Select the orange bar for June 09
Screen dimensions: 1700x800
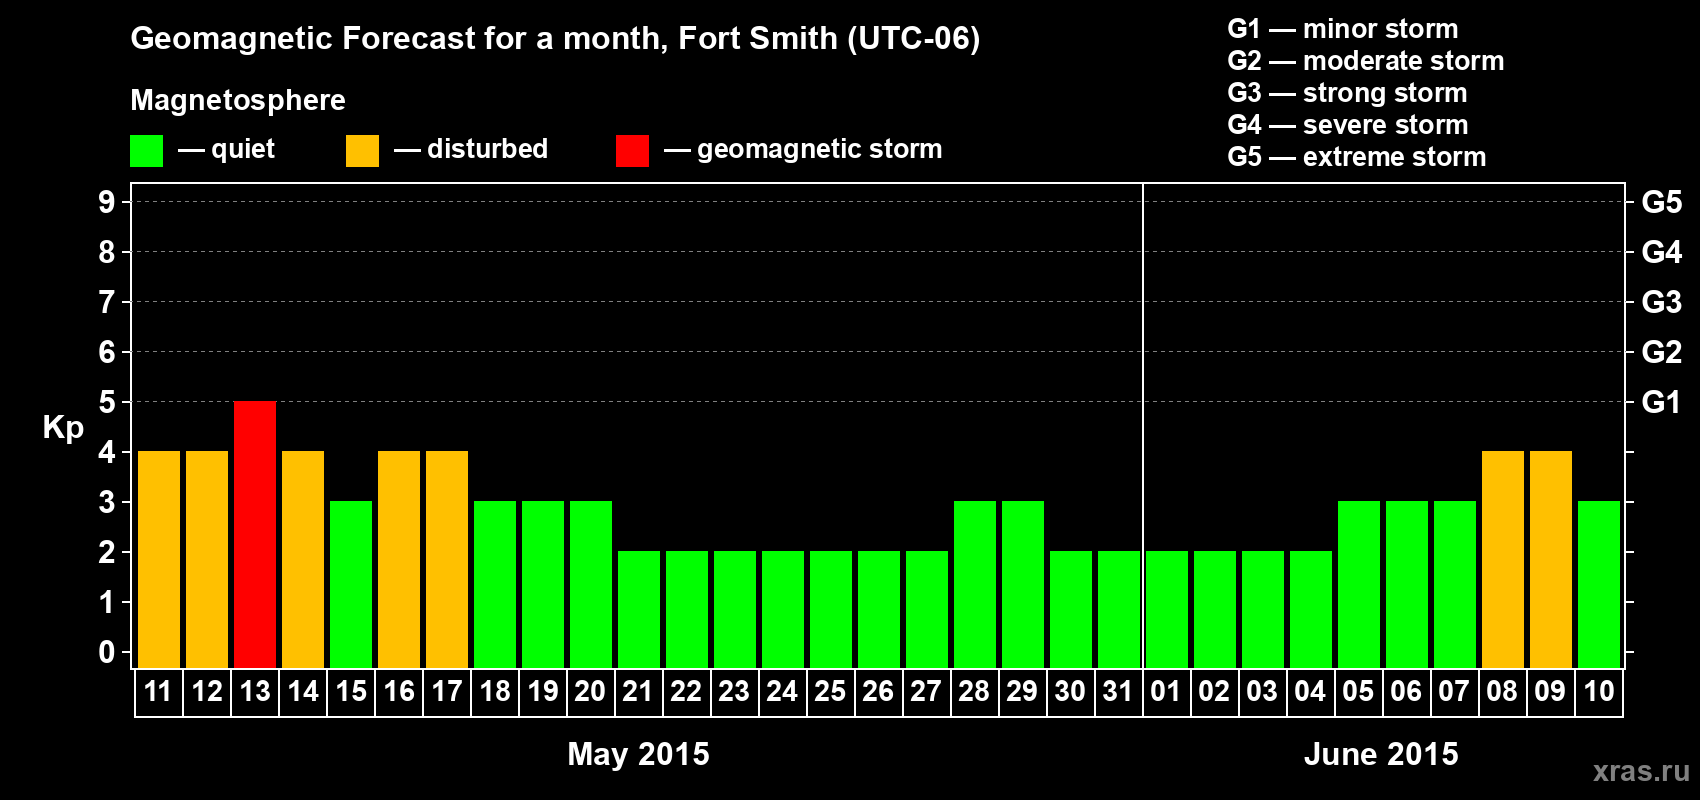1551,560
